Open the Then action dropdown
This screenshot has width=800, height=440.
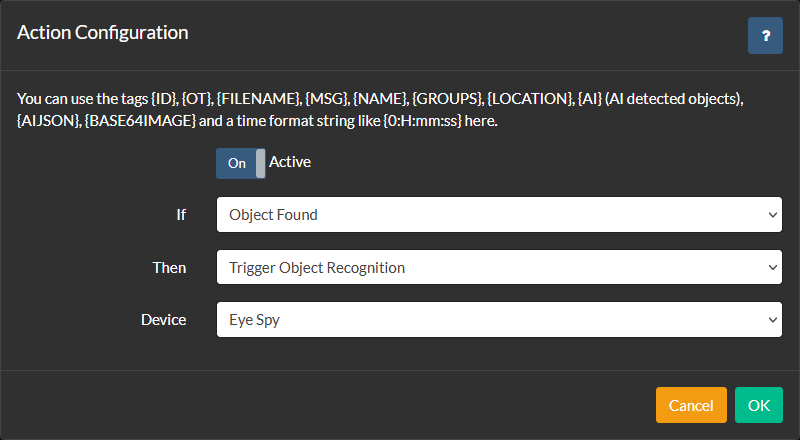pos(499,267)
